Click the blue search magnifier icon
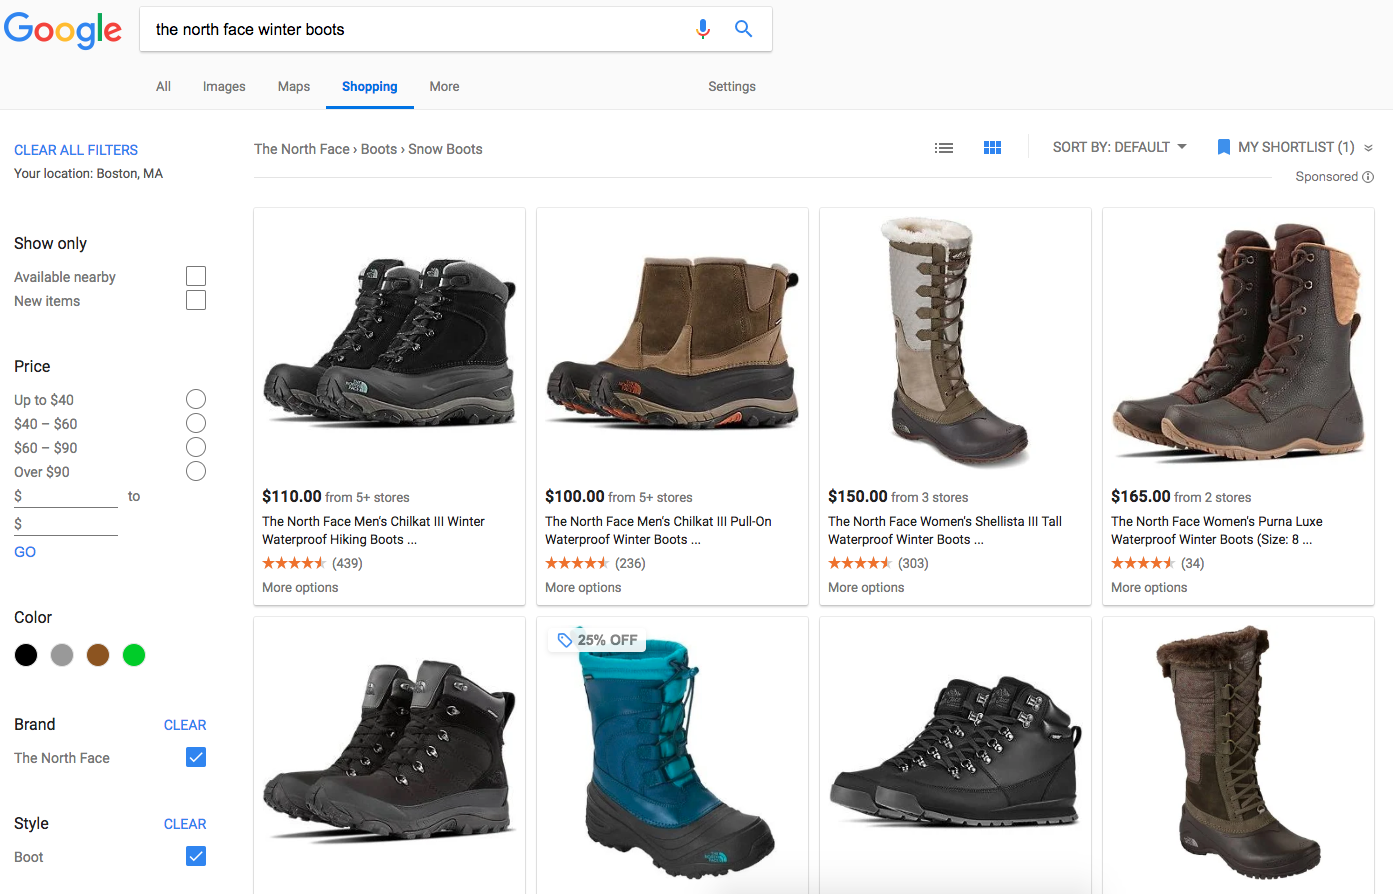Viewport: 1393px width, 894px height. (x=743, y=29)
